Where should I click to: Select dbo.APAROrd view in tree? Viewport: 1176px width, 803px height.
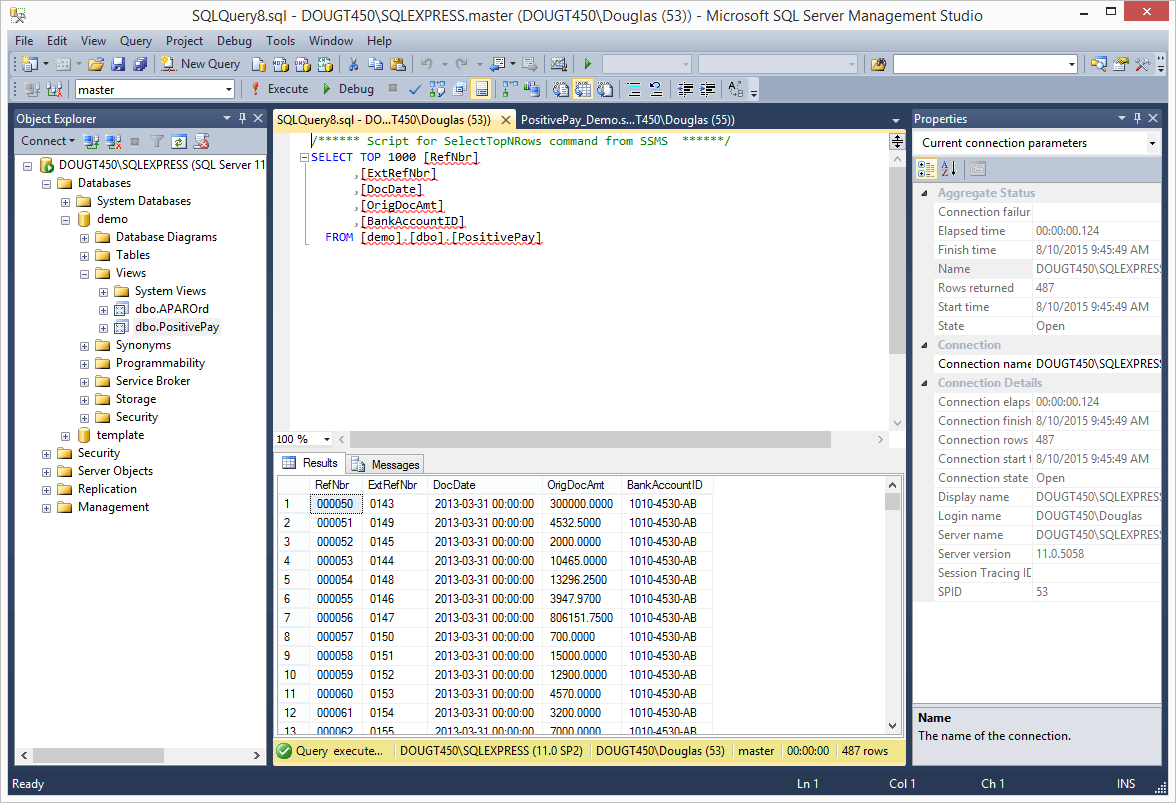pos(171,309)
